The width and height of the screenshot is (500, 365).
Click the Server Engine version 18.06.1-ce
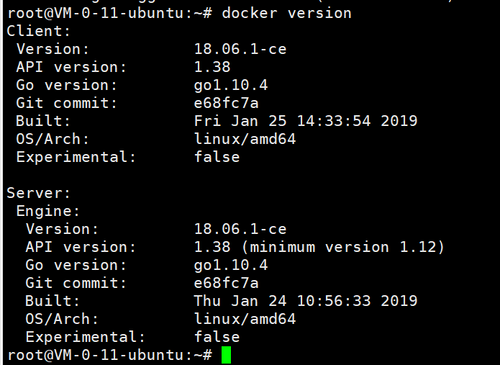(240, 229)
